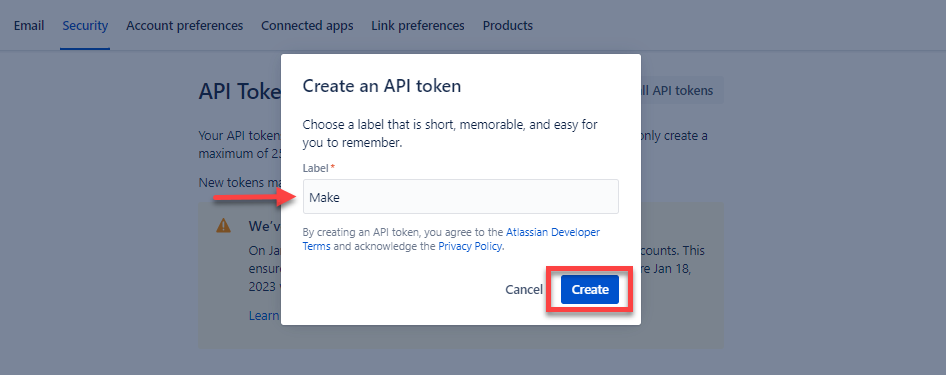Select the Products tab
The image size is (946, 375).
[507, 26]
